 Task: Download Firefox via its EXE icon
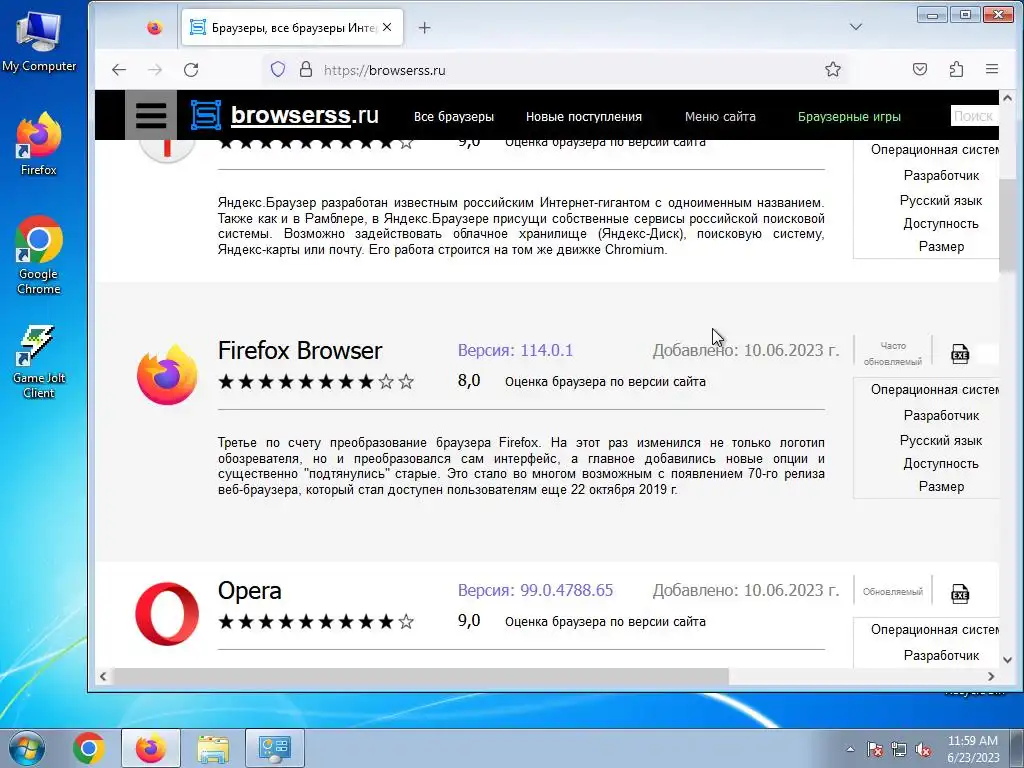click(960, 354)
